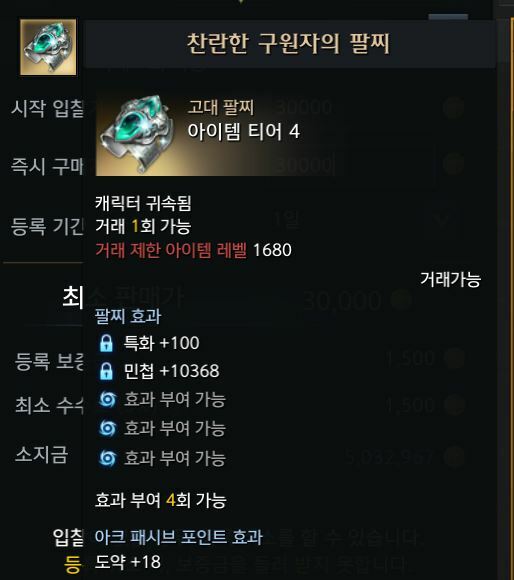Click the 도약 +18 effect line
The image size is (514, 580).
(128, 562)
